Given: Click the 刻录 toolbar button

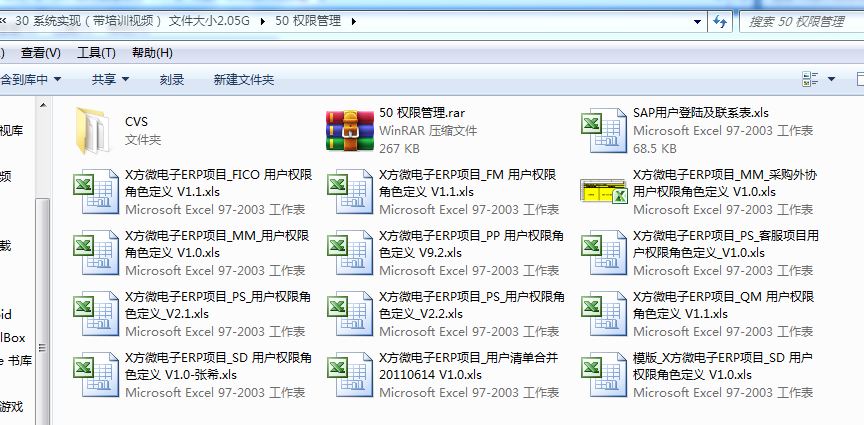Looking at the screenshot, I should click(x=171, y=79).
